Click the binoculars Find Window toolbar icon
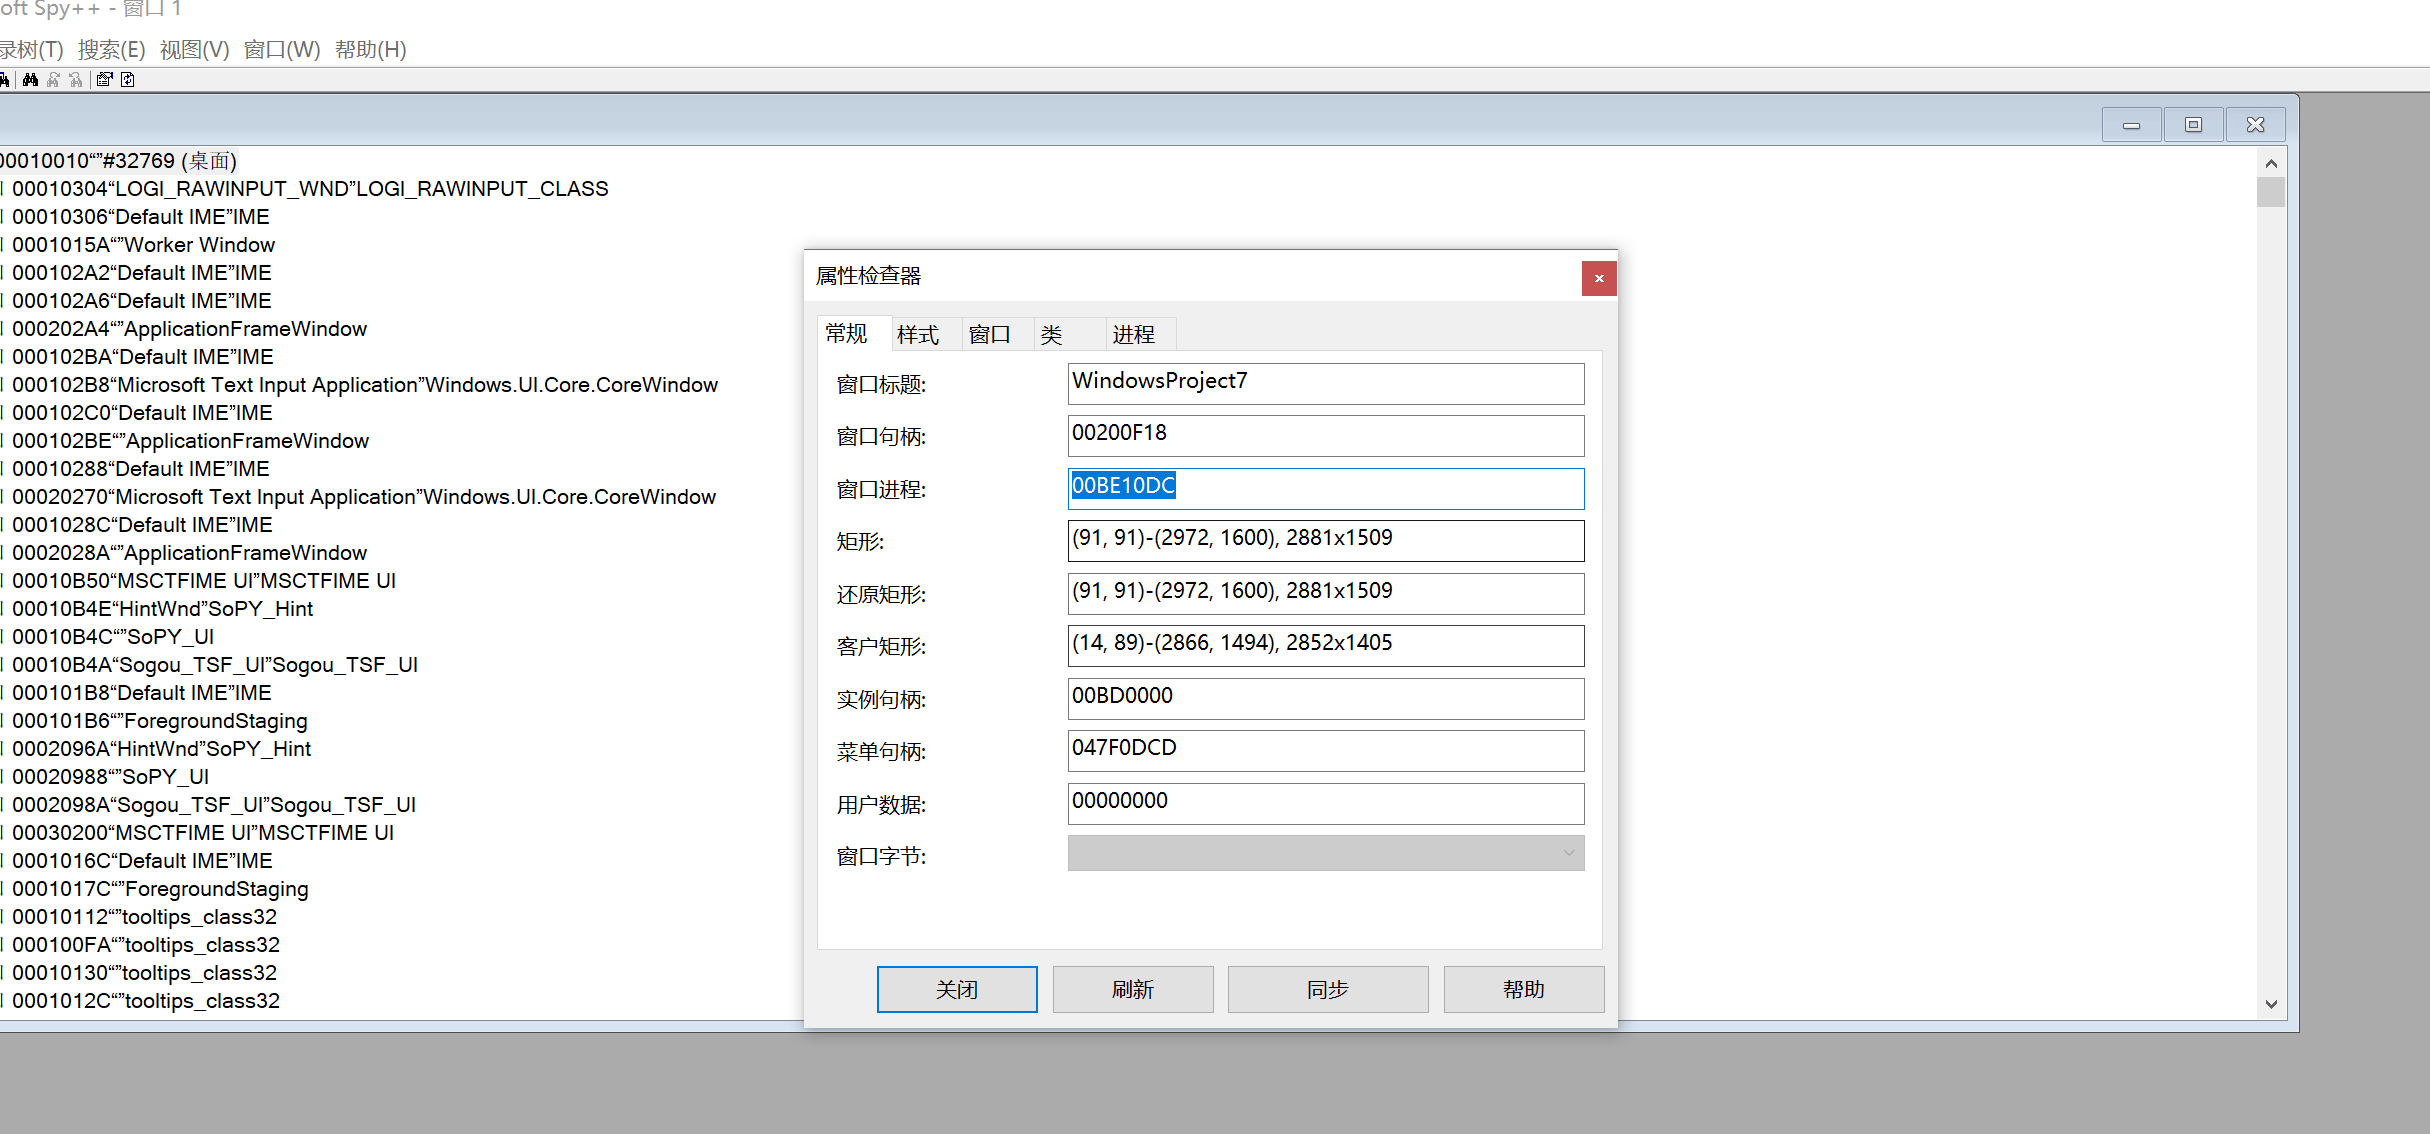The image size is (2430, 1134). click(x=30, y=80)
